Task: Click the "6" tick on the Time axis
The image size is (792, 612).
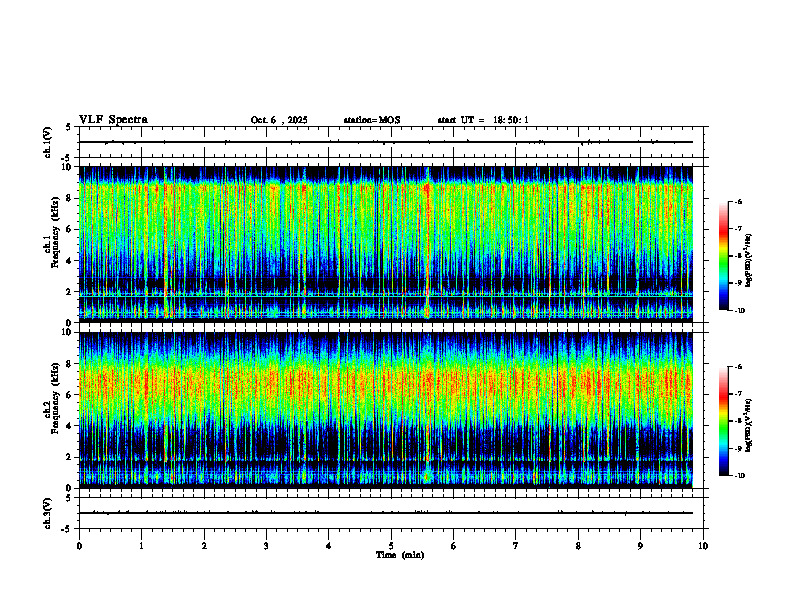Action: point(454,546)
